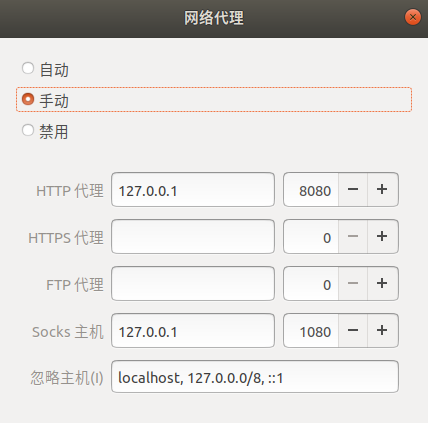Click minus on the HTTPS proxy port

(353, 237)
